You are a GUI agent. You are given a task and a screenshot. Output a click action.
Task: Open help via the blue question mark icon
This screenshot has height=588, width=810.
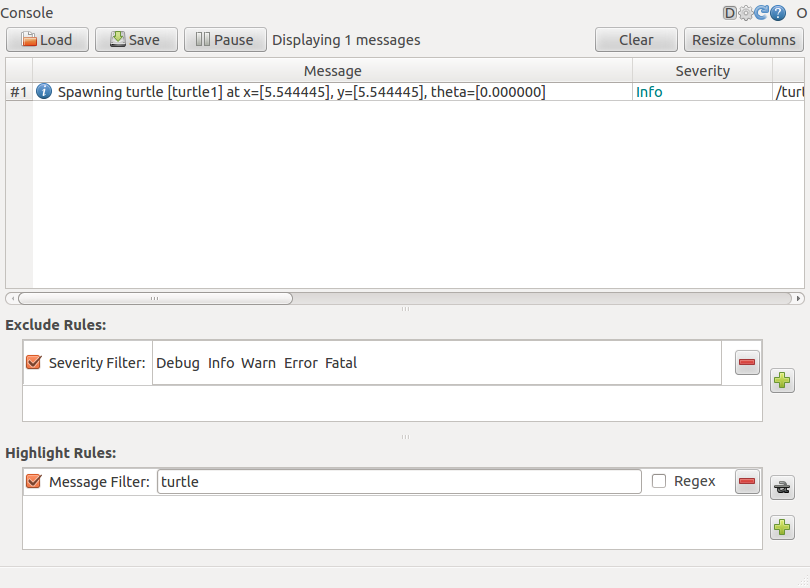[x=778, y=13]
